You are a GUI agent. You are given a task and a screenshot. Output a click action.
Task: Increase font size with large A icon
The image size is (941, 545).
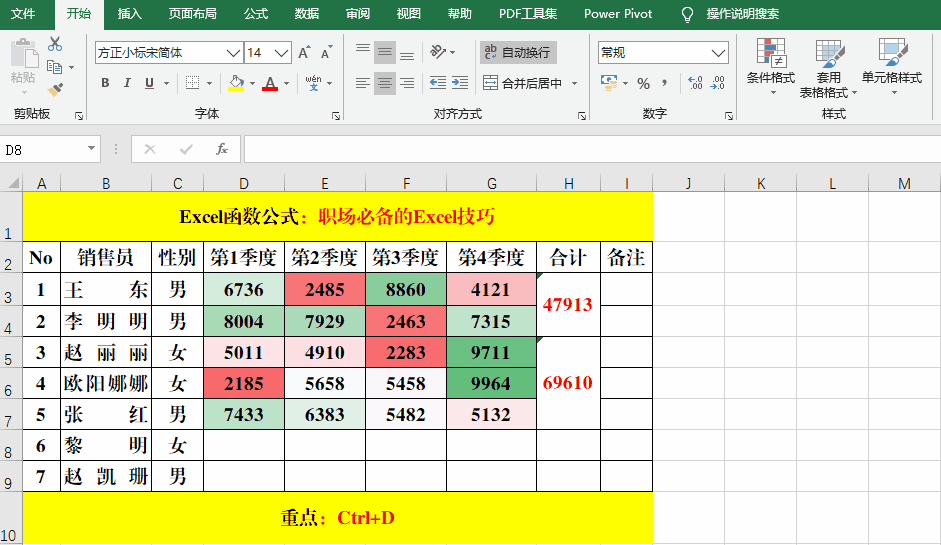tap(304, 53)
